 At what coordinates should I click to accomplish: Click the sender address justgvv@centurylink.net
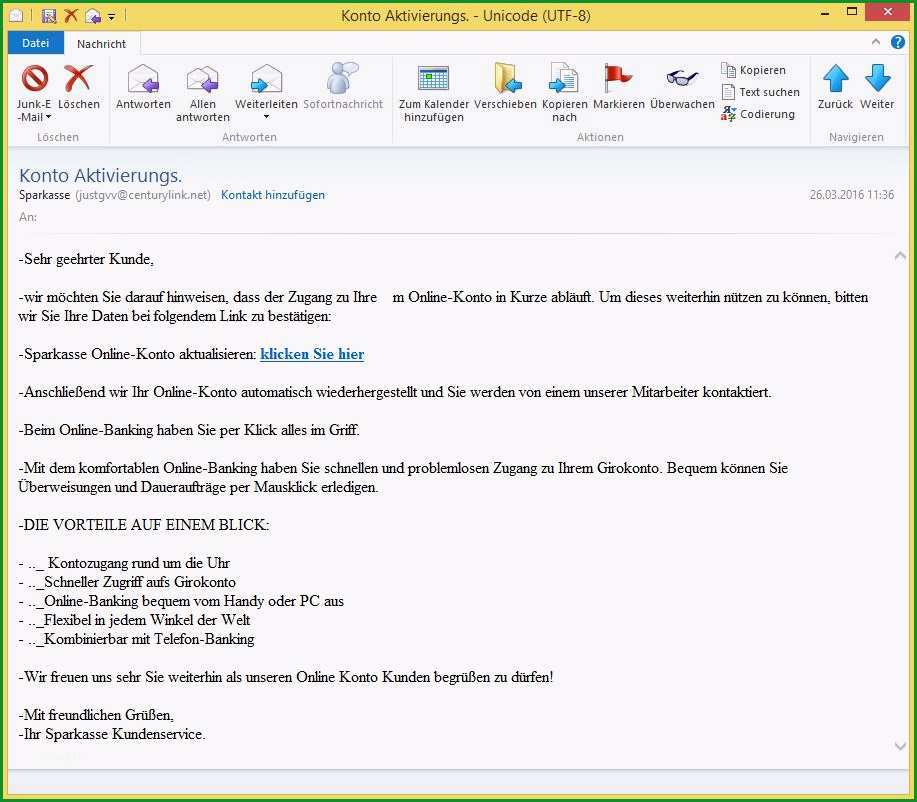[143, 195]
